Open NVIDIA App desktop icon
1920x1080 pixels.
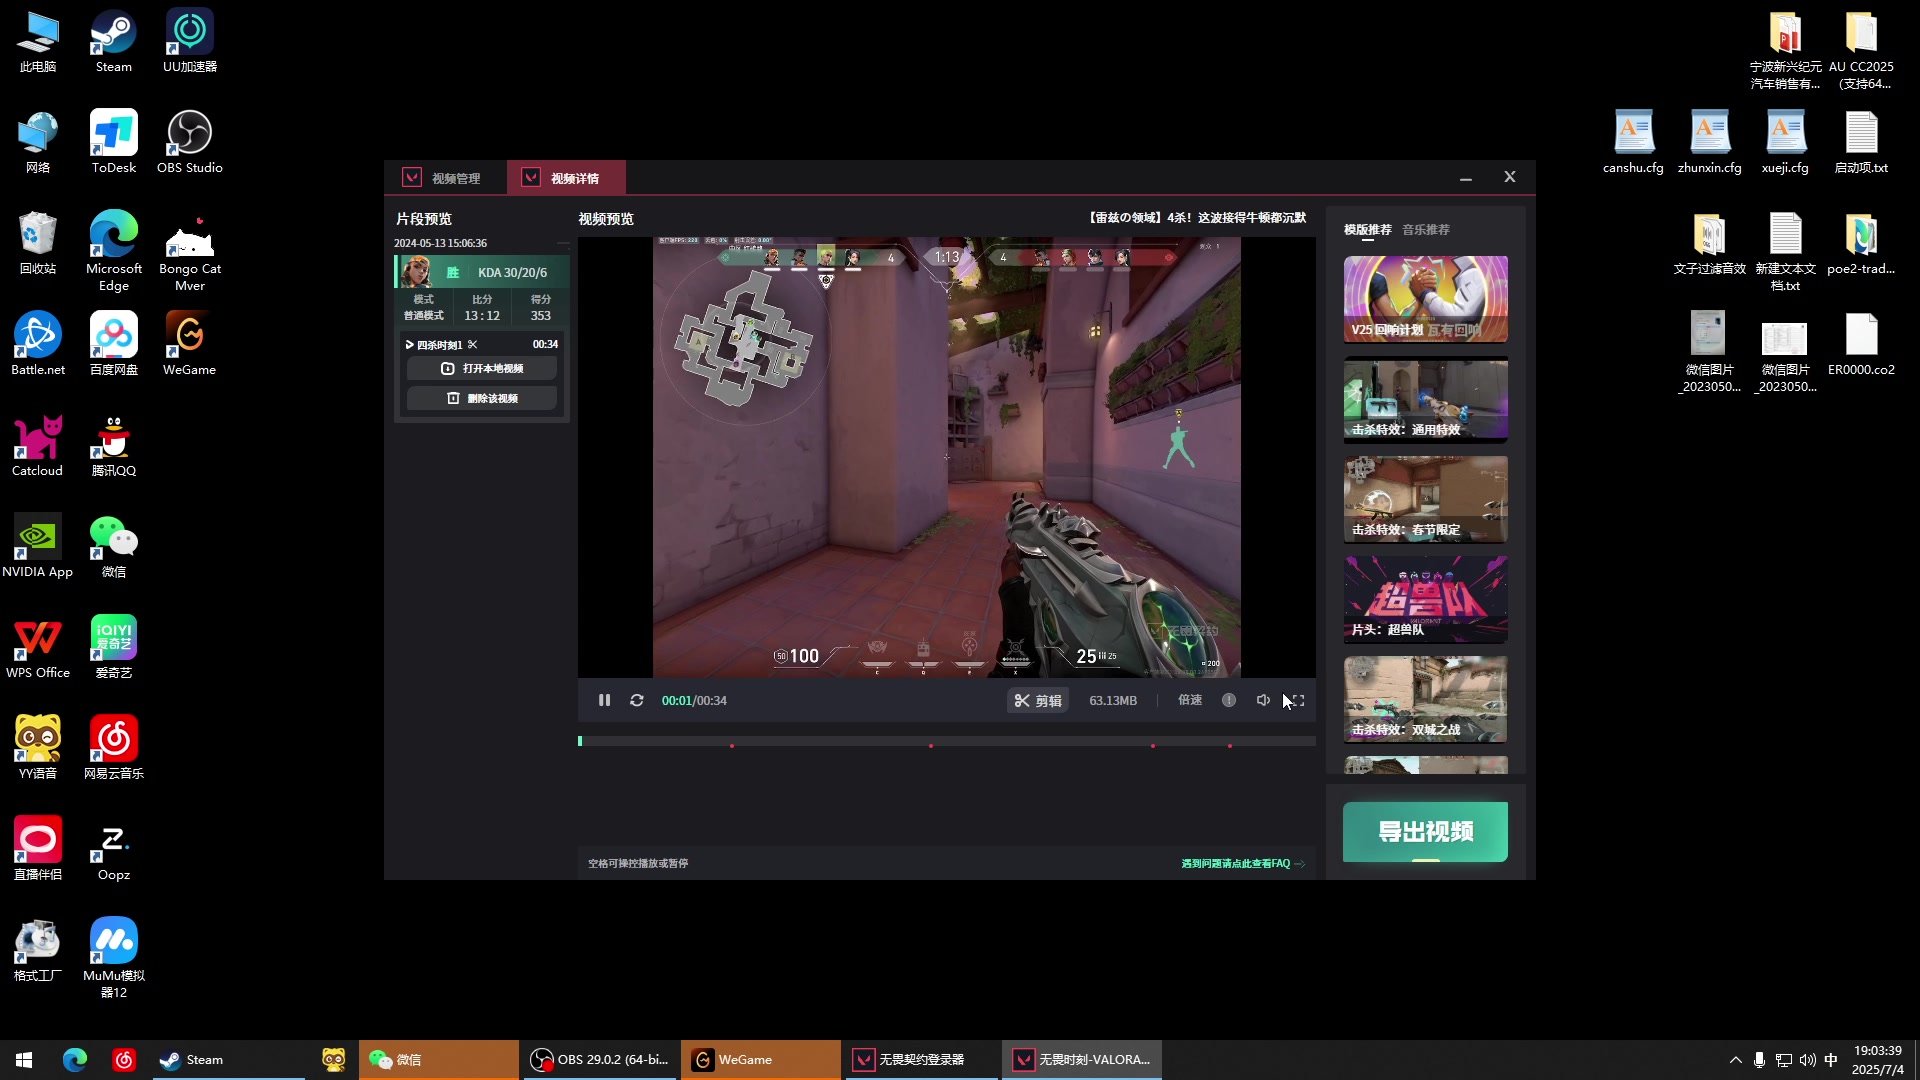[38, 547]
